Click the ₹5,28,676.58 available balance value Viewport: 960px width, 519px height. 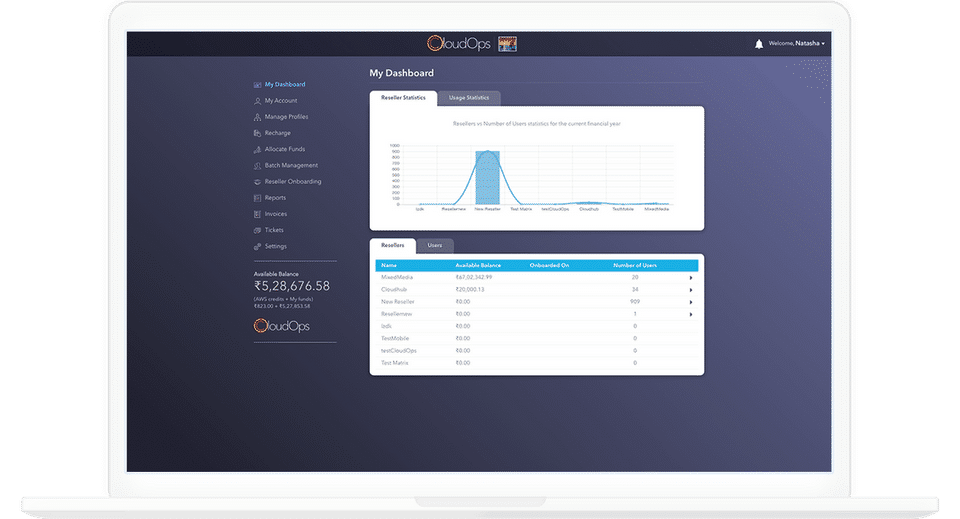click(291, 286)
